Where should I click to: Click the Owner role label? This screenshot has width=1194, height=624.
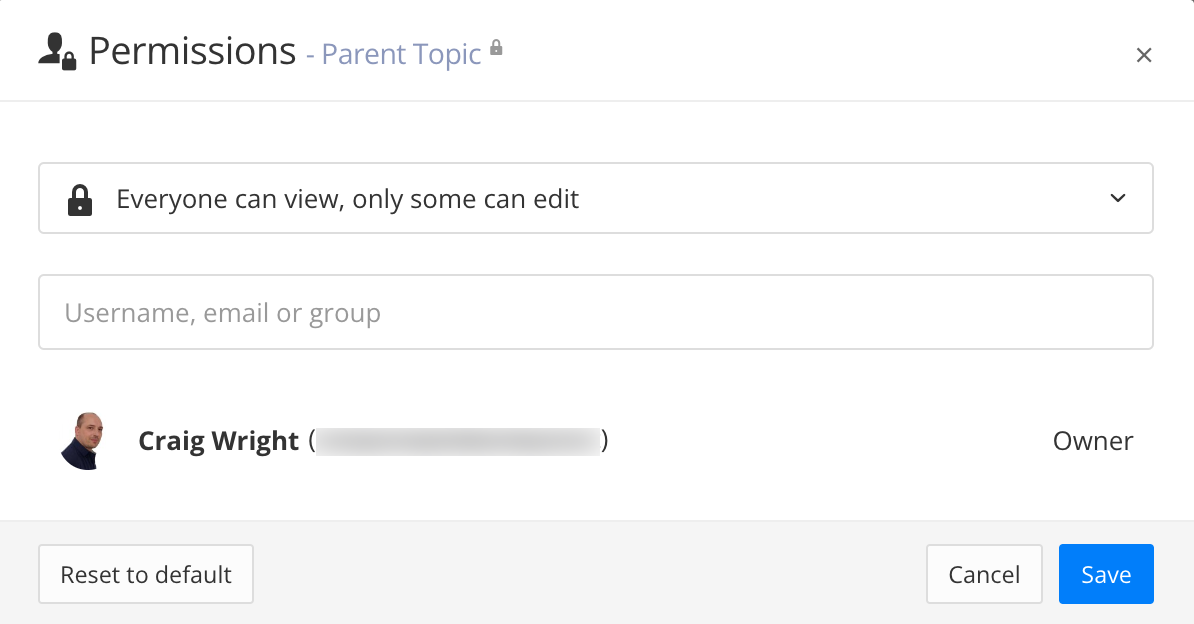[x=1093, y=440]
